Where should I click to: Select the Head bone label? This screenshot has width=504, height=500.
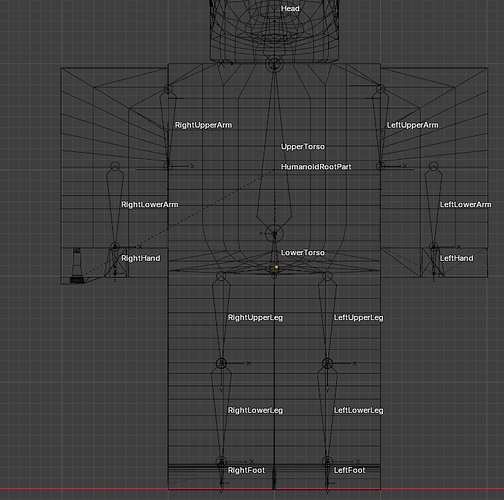pos(290,9)
